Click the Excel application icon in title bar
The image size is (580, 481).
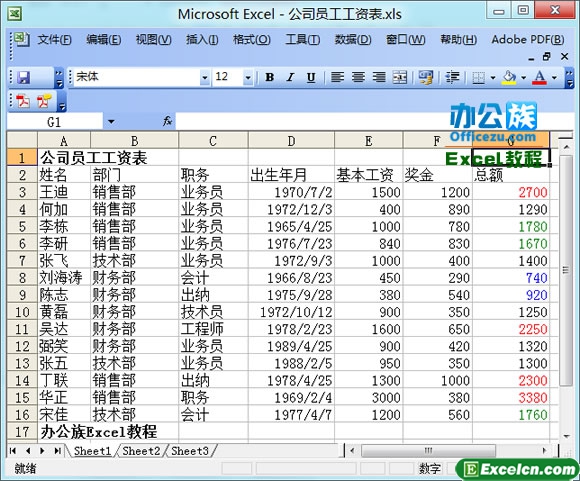14,14
